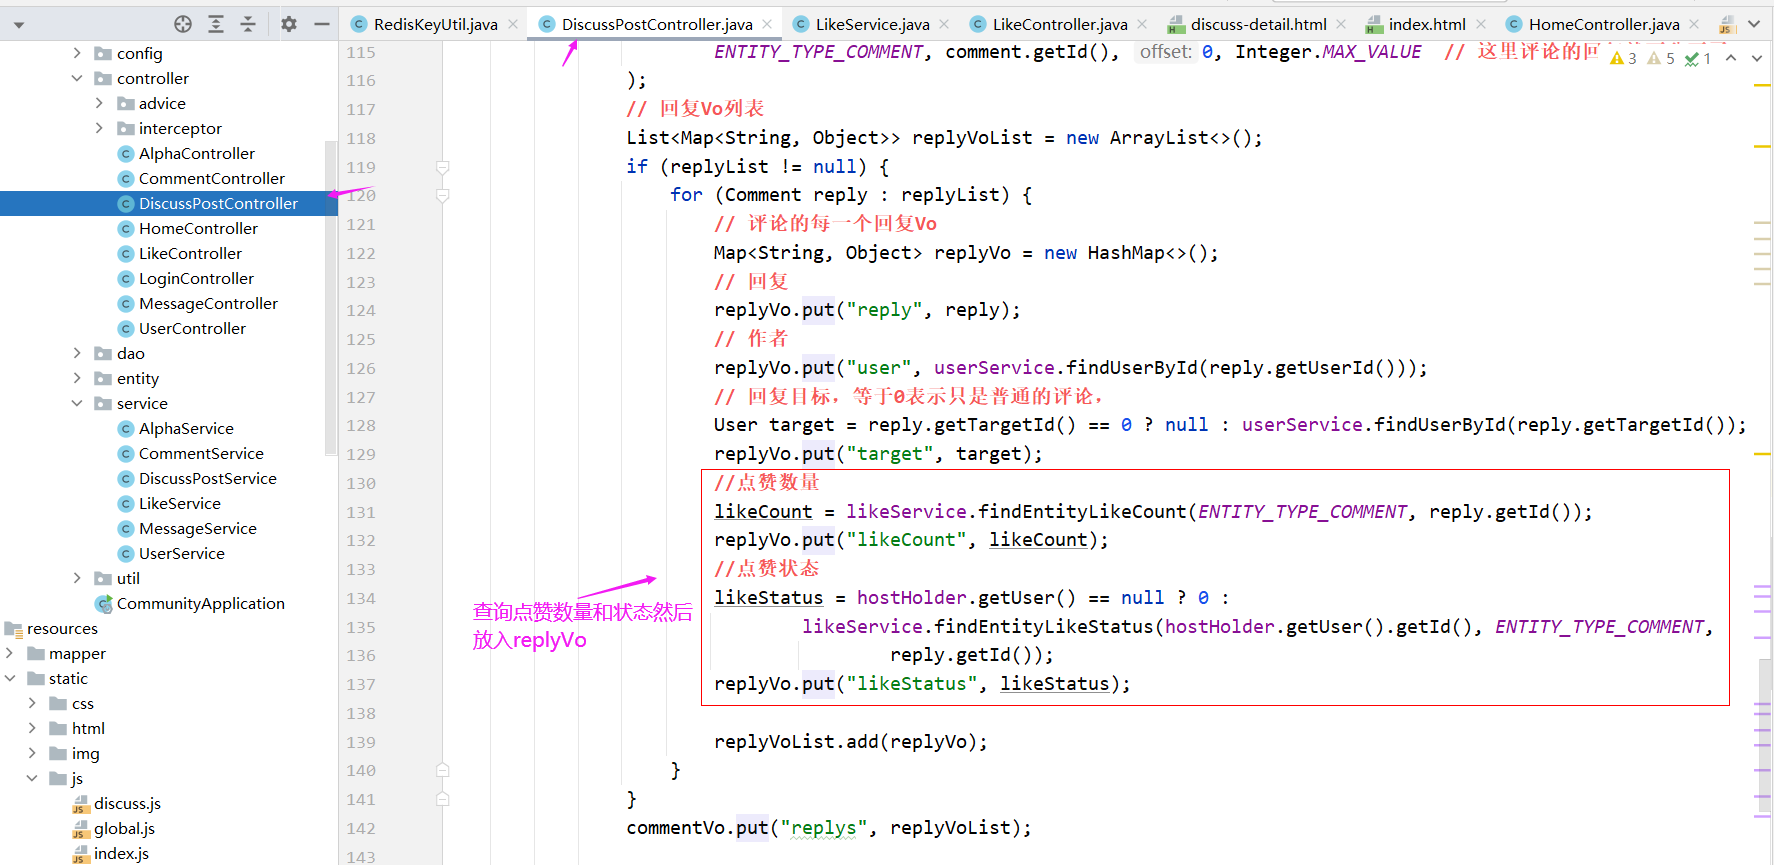Click the warnings count inspection widget
The width and height of the screenshot is (1774, 865).
pyautogui.click(x=1661, y=58)
